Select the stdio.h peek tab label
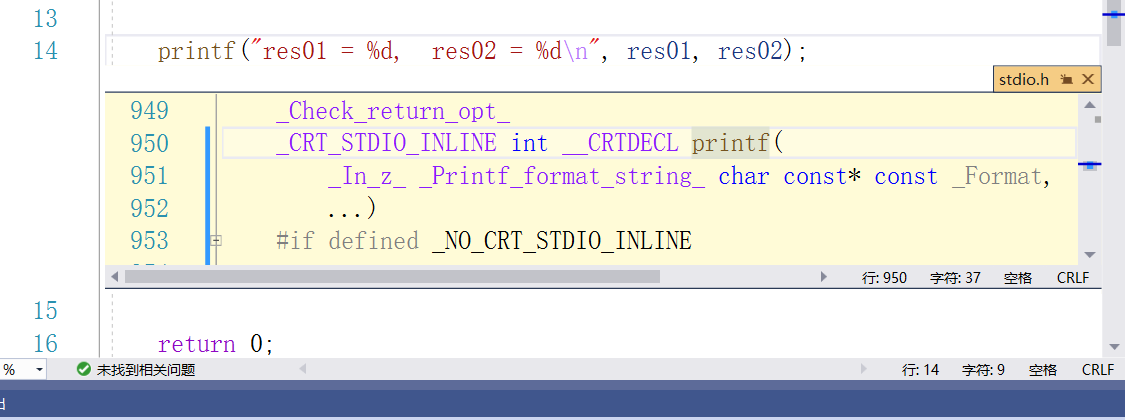Screen dimensions: 1125x420 click(x=1024, y=80)
